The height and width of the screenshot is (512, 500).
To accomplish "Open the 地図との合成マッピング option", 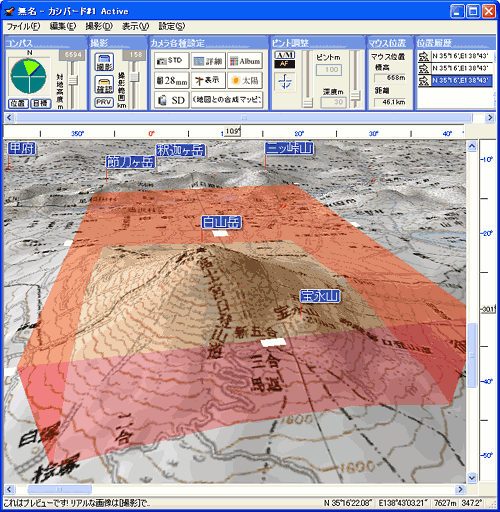I will click(227, 100).
